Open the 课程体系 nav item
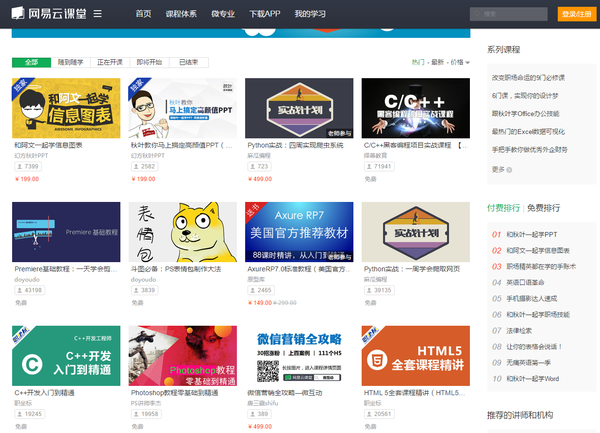This screenshot has height=433, width=600. [181, 14]
